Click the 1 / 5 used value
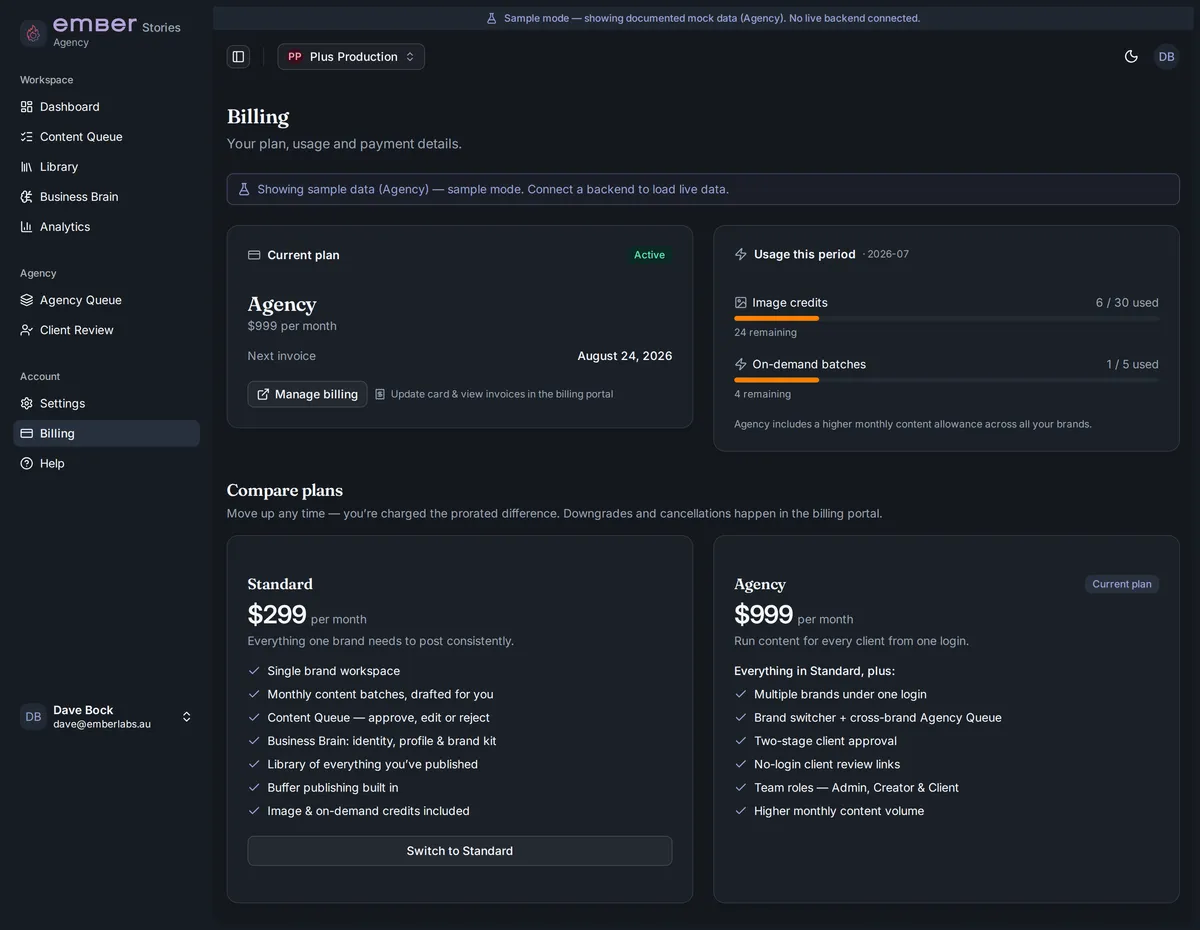The image size is (1200, 930). pos(1132,365)
